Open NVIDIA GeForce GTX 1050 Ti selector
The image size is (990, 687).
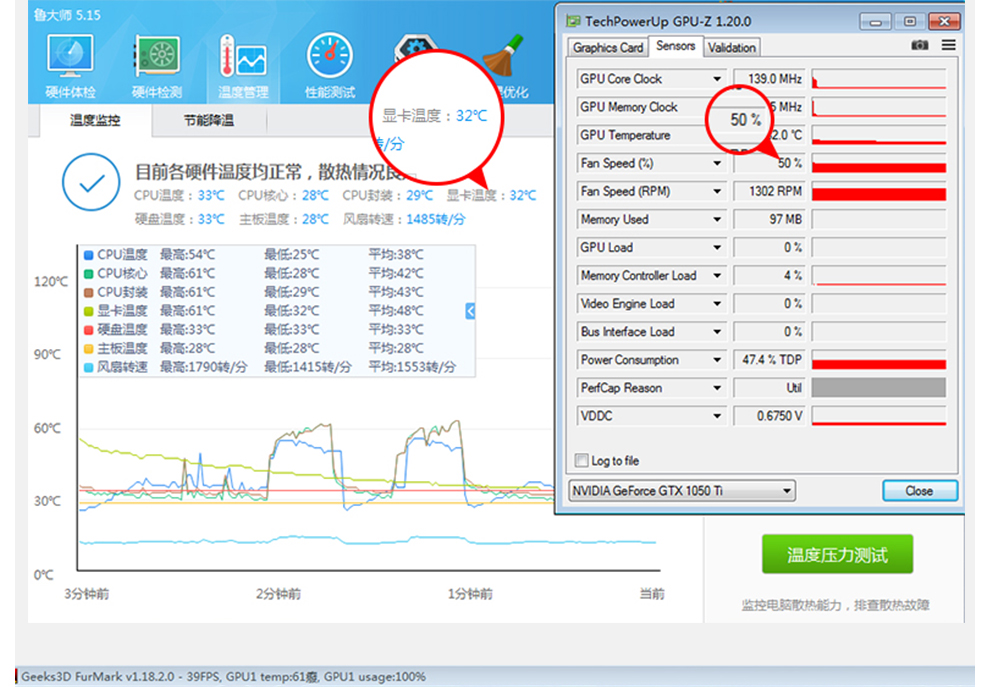point(682,491)
